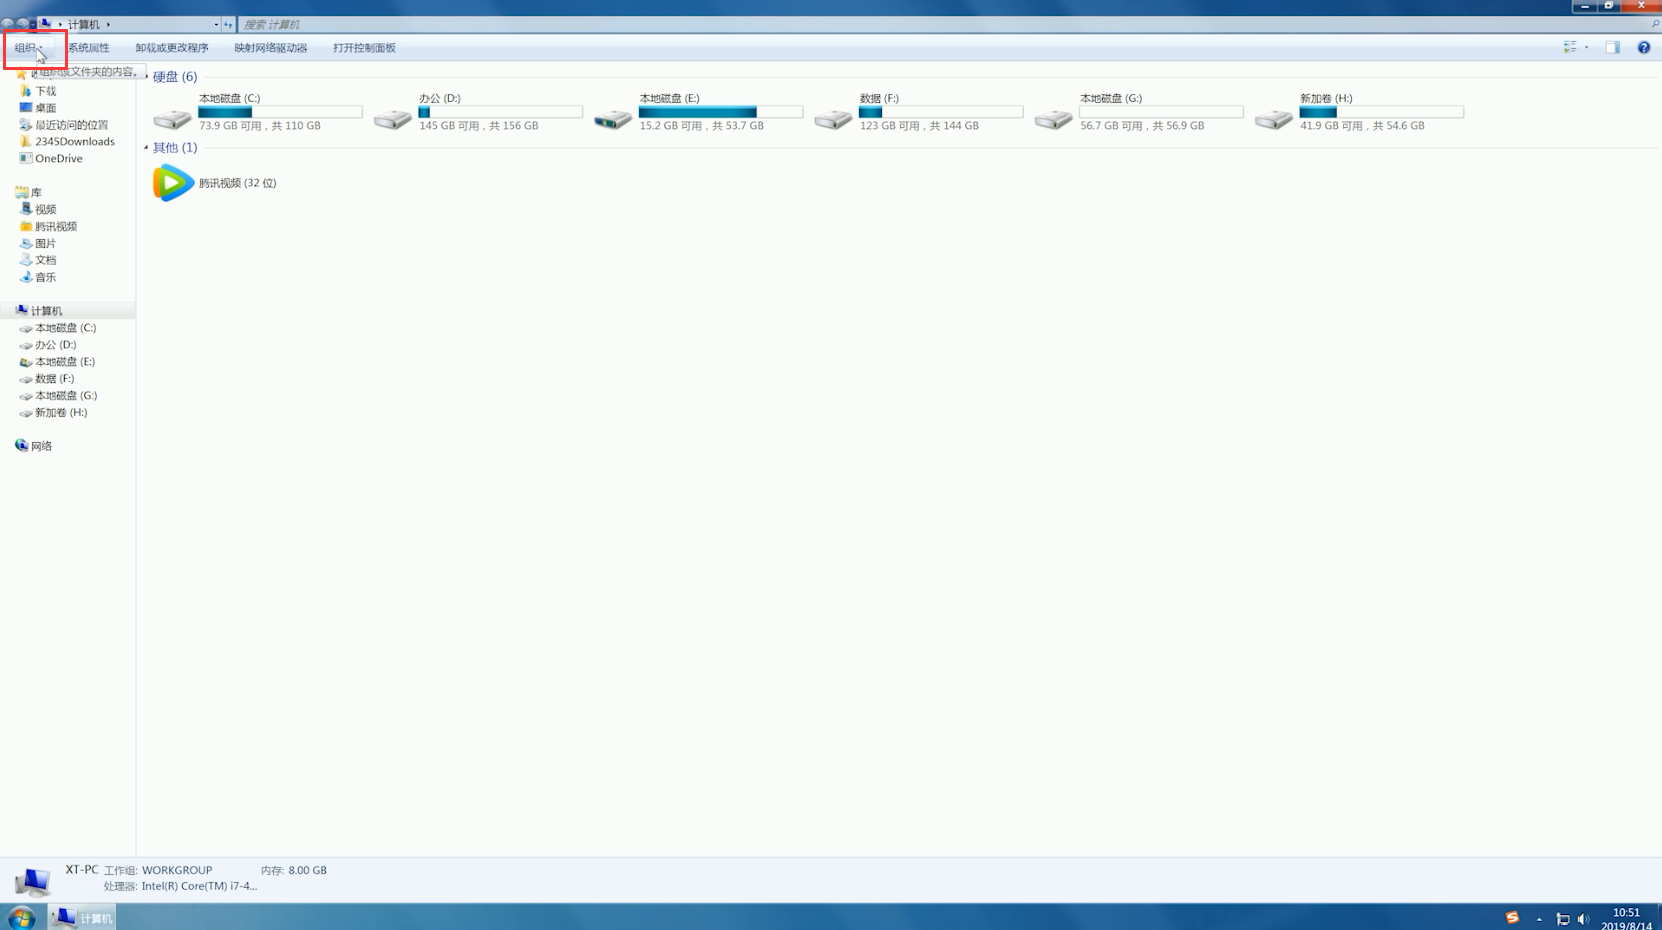Screen dimensions: 1662x930
Task: Click the 计算机 taskbar button
Action: click(83, 917)
